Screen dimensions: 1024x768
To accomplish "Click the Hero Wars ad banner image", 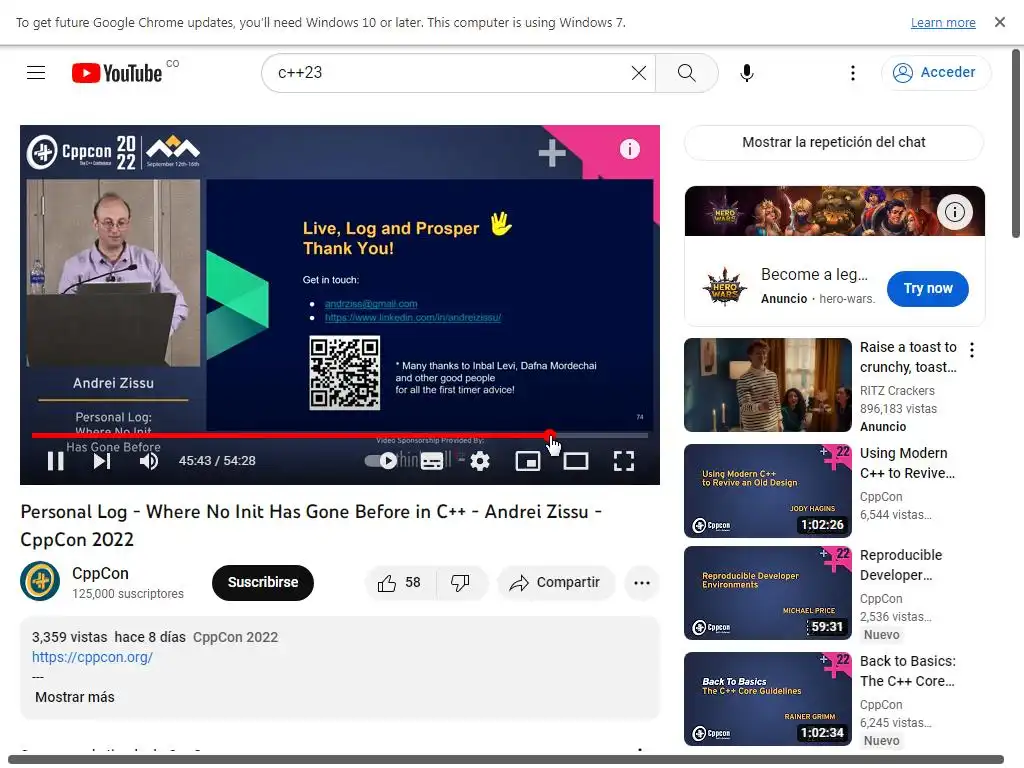I will click(834, 211).
